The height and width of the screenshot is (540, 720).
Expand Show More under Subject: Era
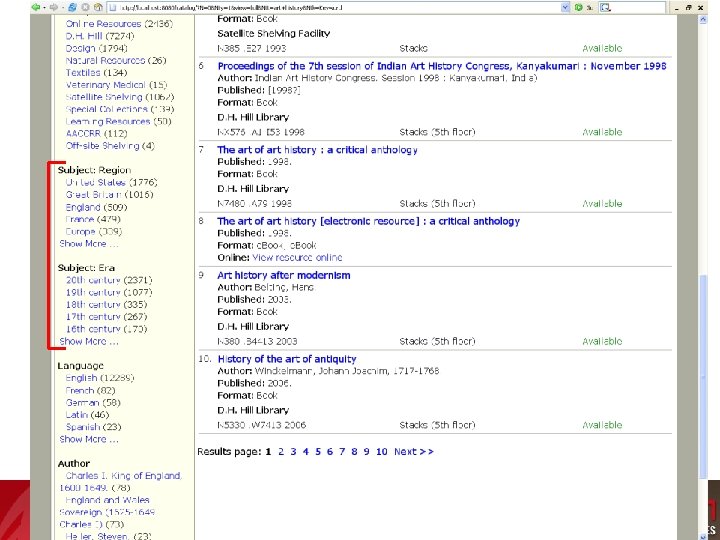click(x=89, y=342)
